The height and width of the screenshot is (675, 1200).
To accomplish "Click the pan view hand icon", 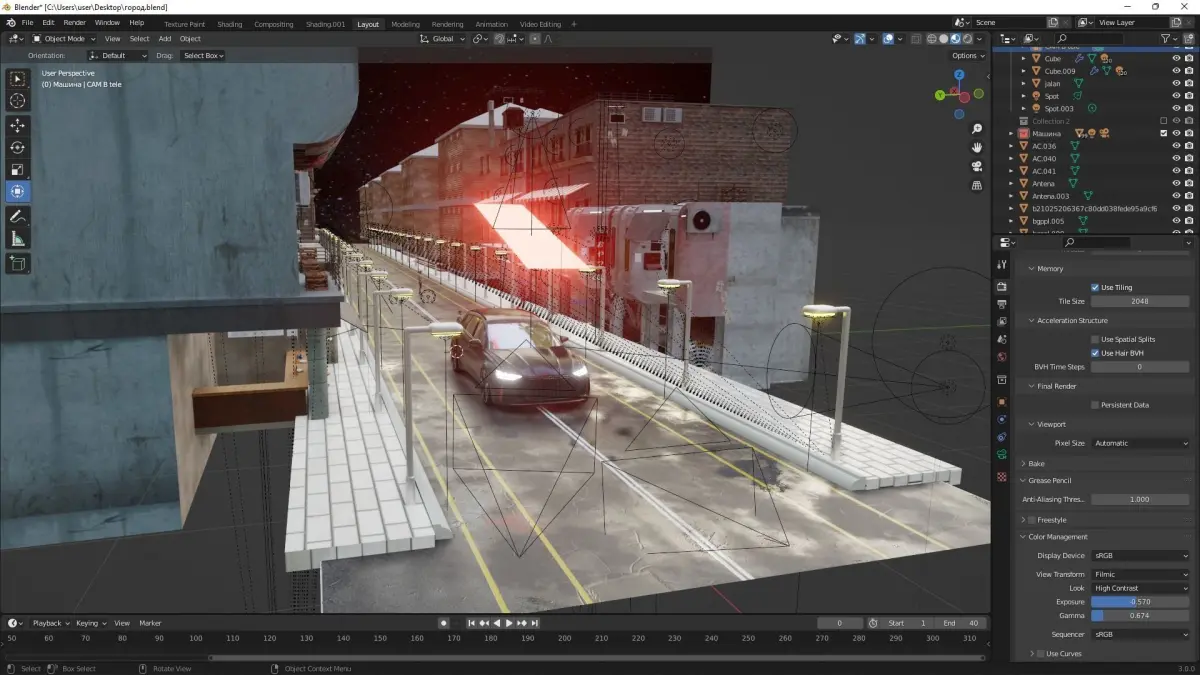I will click(x=977, y=148).
